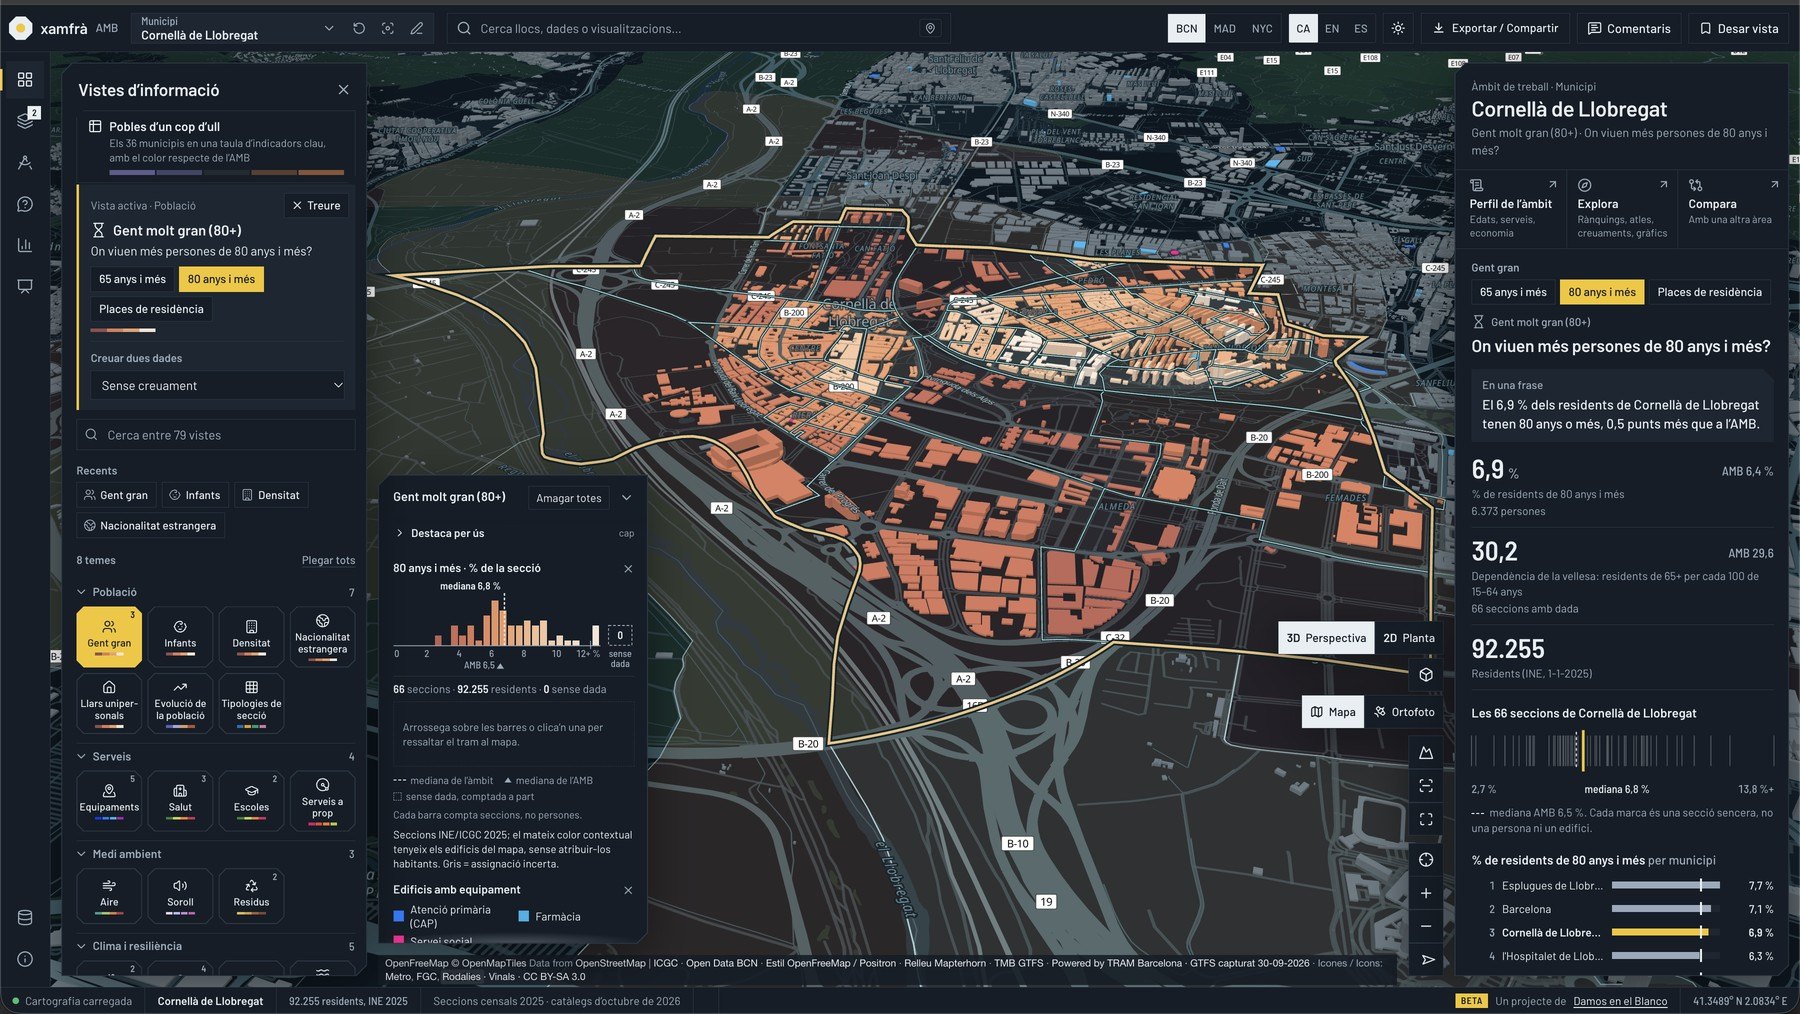Image resolution: width=1800 pixels, height=1014 pixels.
Task: Click the histogram bars of 80 anys i més
Action: pos(497,622)
